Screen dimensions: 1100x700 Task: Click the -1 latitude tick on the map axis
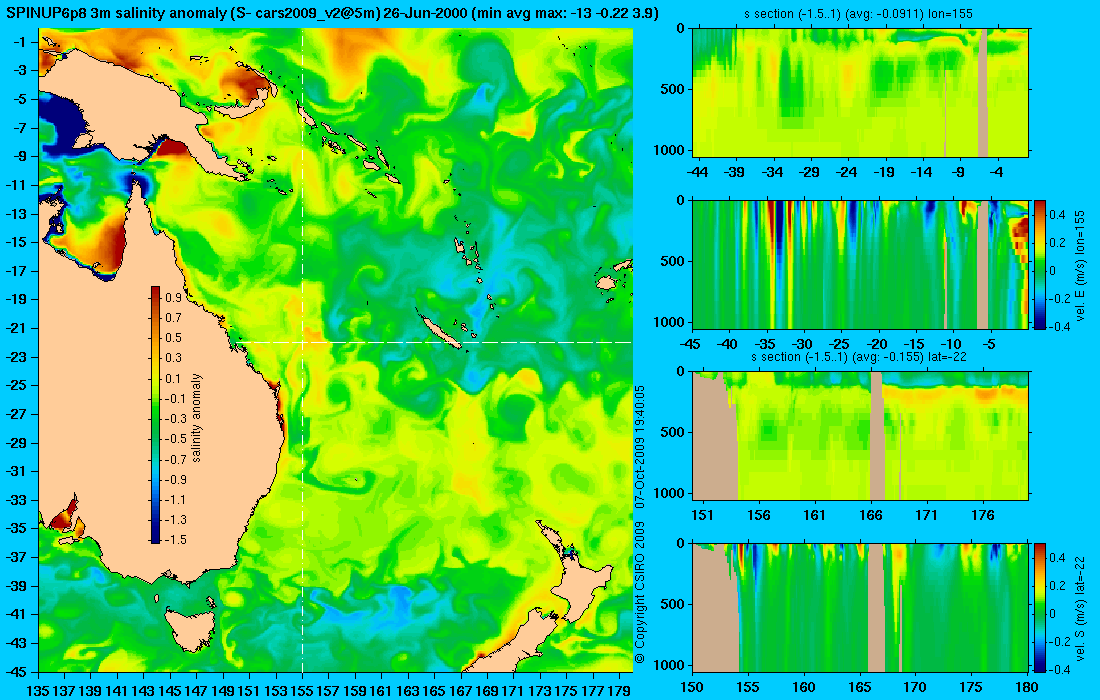point(20,42)
